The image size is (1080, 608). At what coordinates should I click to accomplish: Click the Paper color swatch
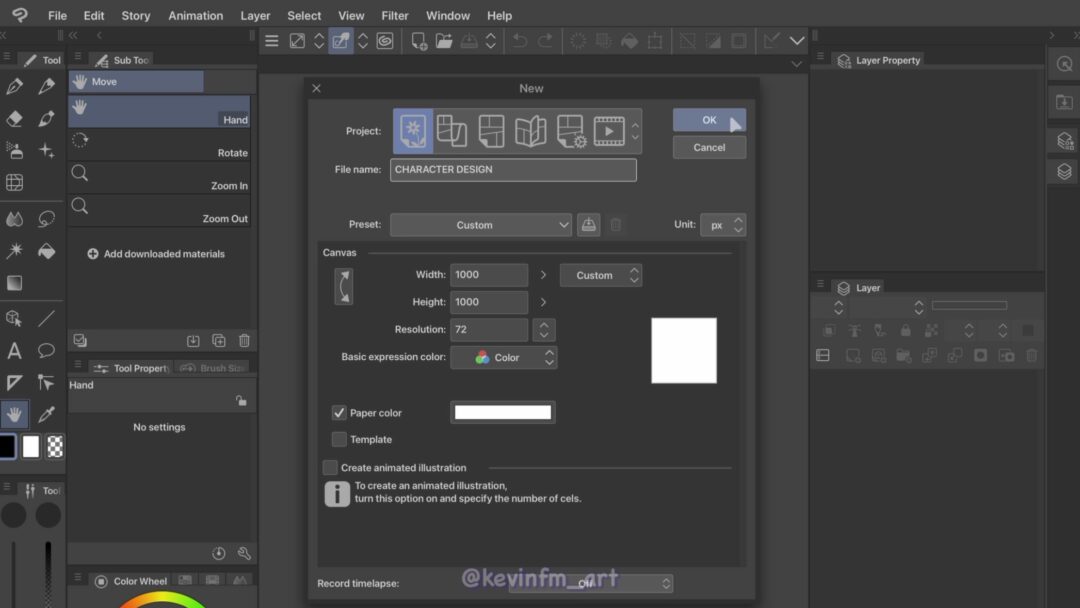point(503,412)
